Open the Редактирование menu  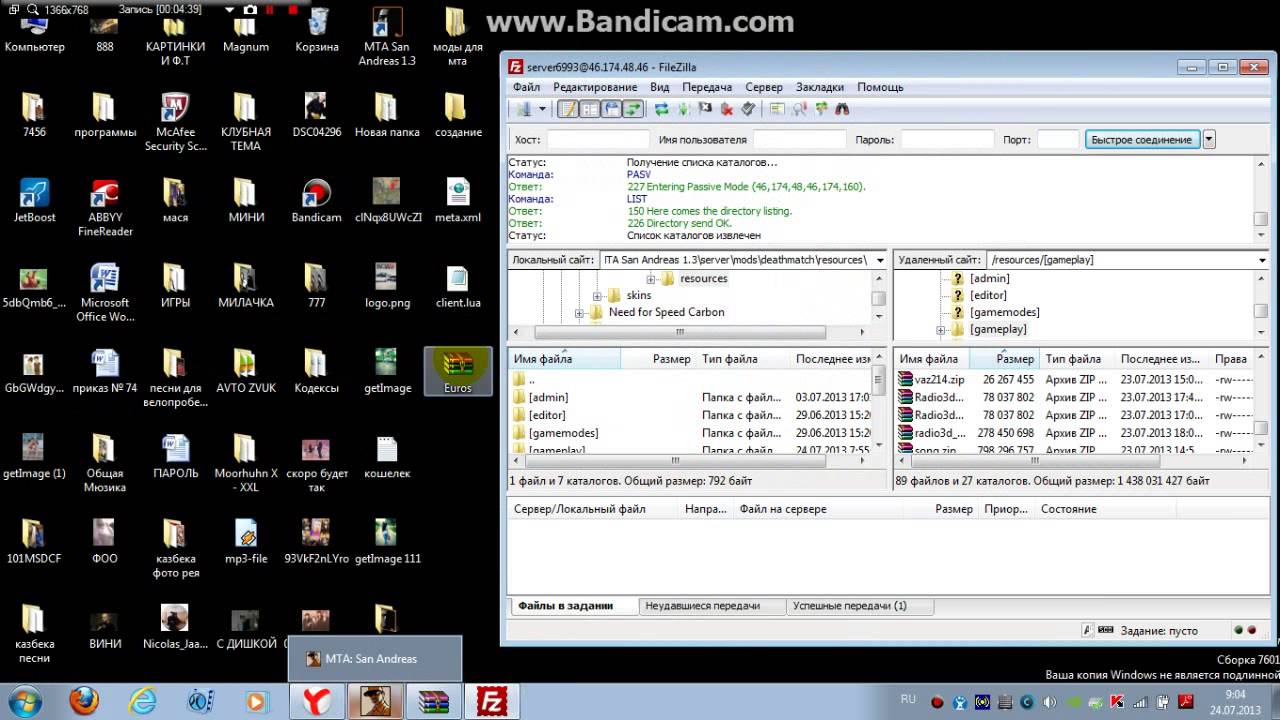click(595, 87)
